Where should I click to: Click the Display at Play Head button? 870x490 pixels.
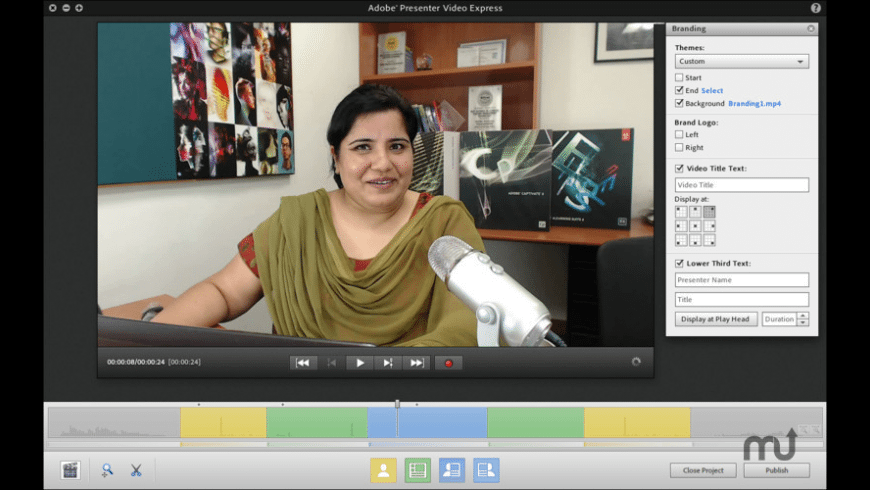coord(715,319)
